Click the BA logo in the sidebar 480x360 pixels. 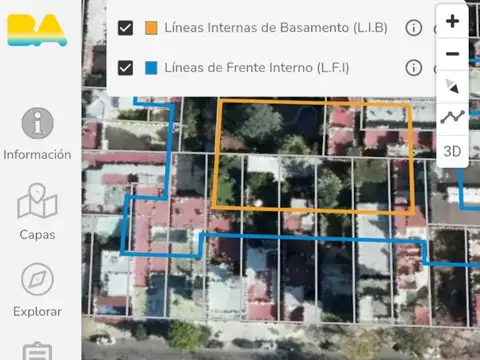(x=37, y=30)
